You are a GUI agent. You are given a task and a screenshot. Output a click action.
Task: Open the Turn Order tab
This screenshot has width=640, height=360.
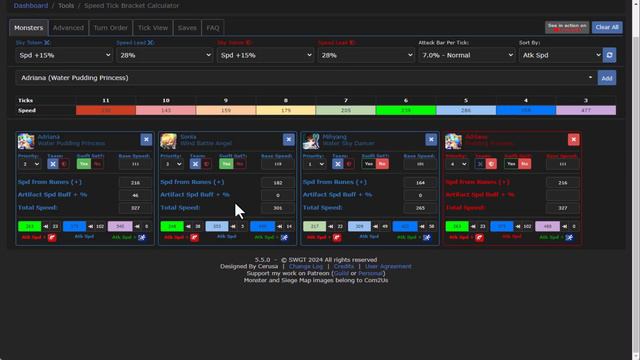coord(111,28)
